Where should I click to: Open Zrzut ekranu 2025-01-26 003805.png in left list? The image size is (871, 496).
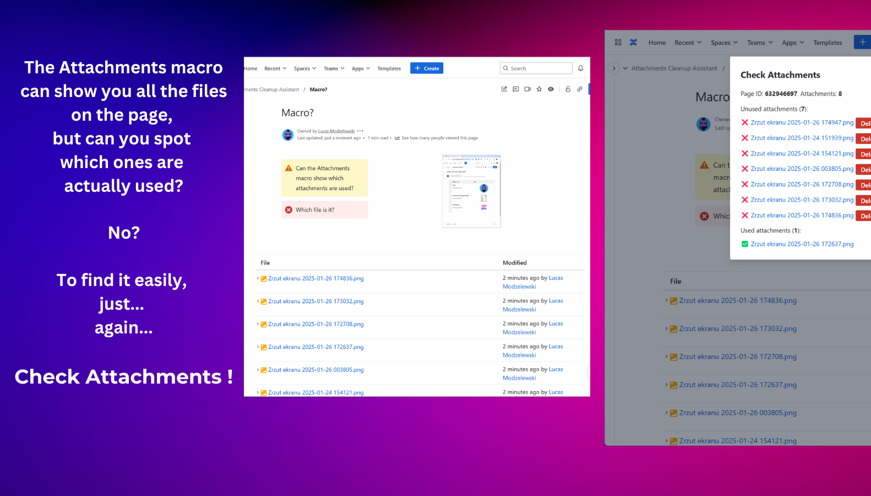click(316, 369)
